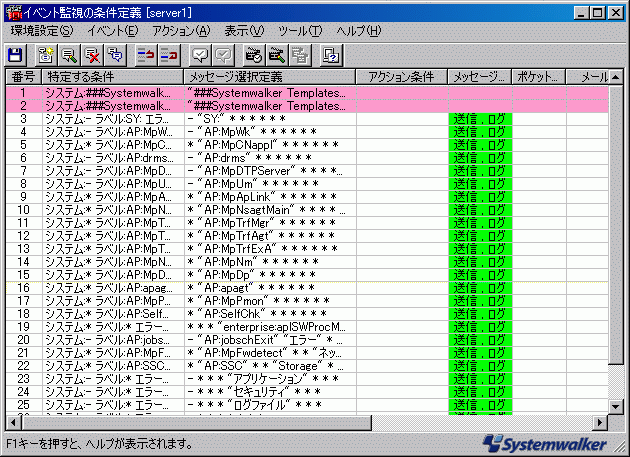630x457 pixels.
Task: Open the 環境設定(S) menu
Action: click(x=42, y=31)
